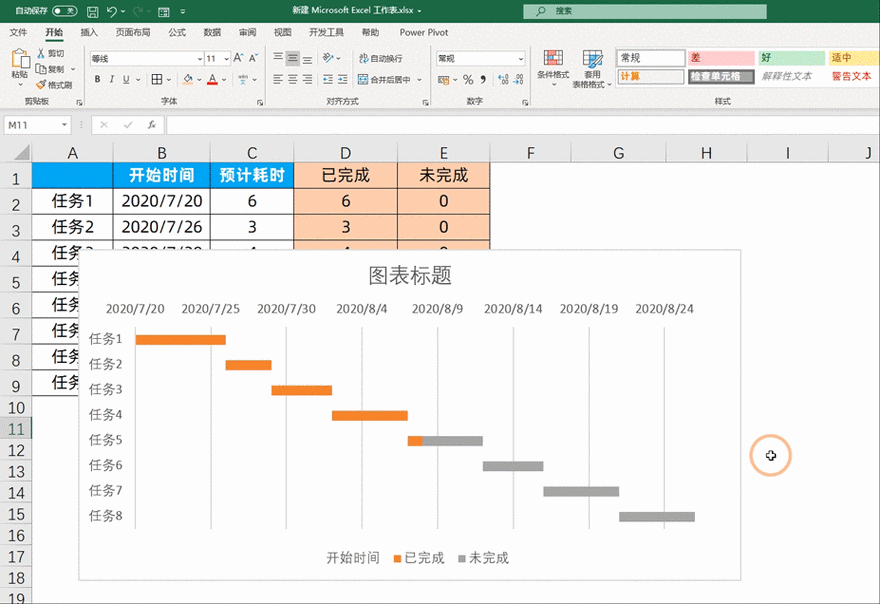This screenshot has height=604, width=880.
Task: Apply the green 好 cell style swatch
Action: pos(790,58)
